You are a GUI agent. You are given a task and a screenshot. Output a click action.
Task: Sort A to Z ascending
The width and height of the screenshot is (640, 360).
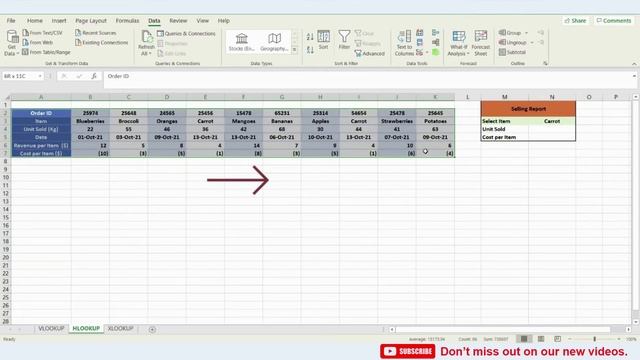click(310, 37)
